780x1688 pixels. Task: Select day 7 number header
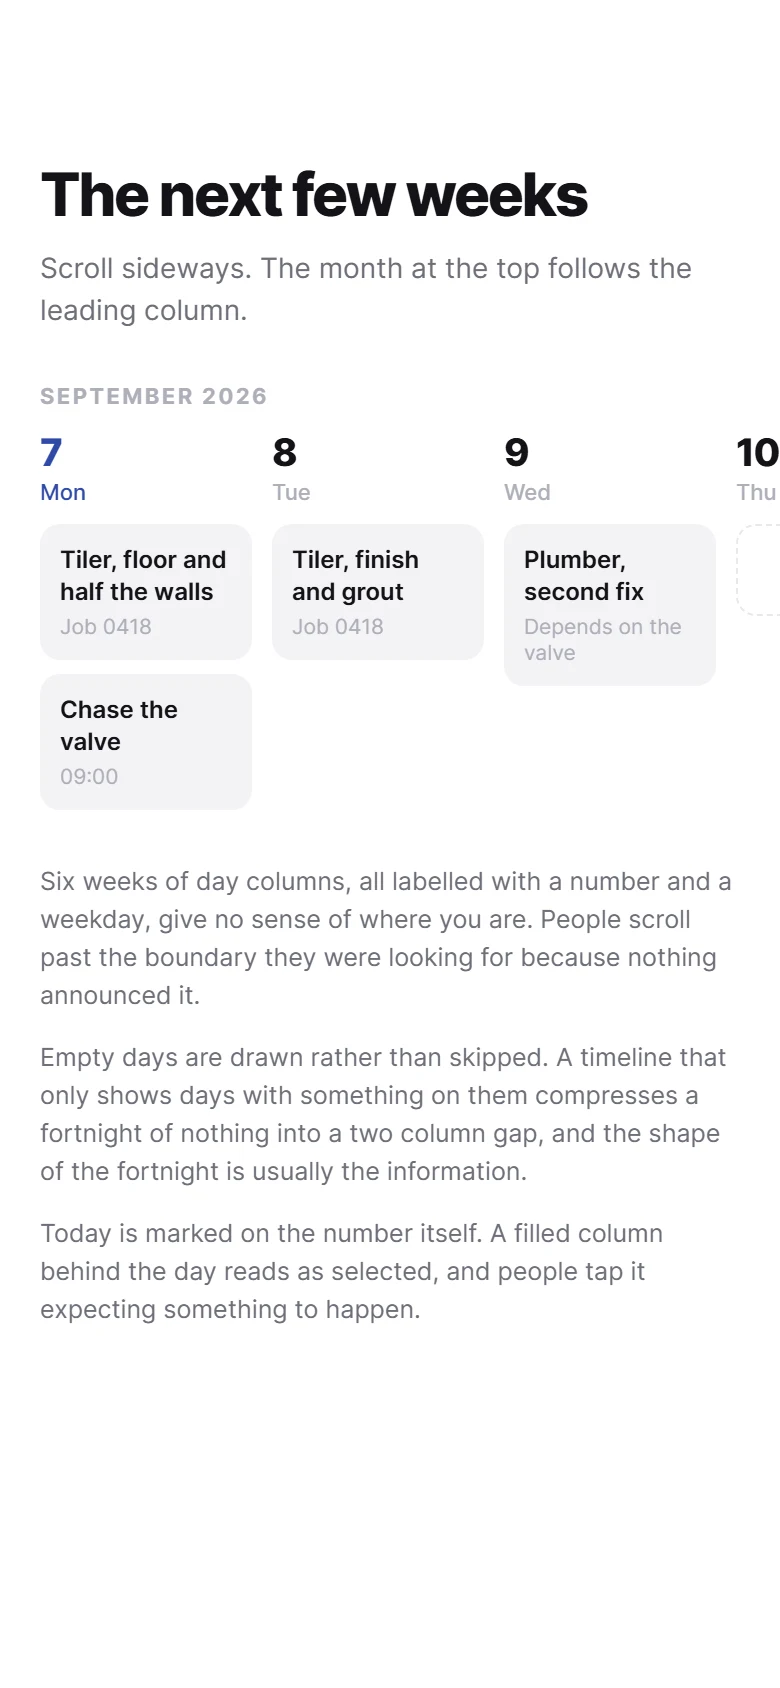(52, 453)
